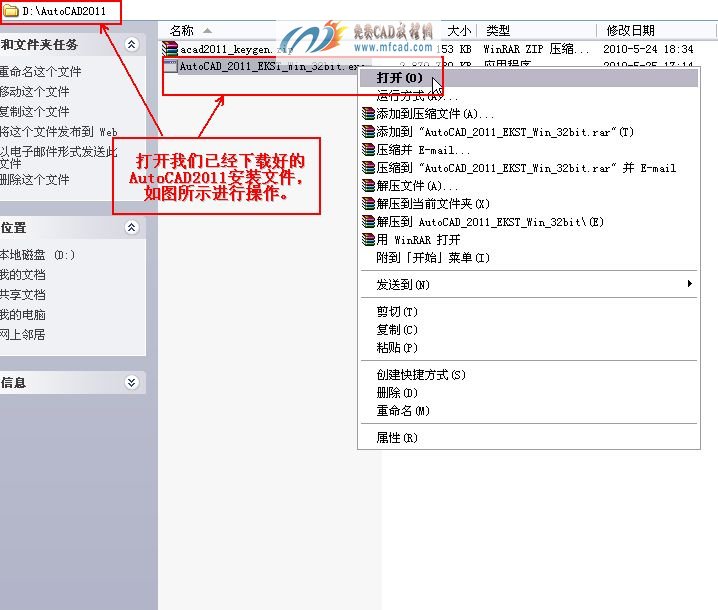Collapse the 位置 panel chevron

(x=131, y=227)
